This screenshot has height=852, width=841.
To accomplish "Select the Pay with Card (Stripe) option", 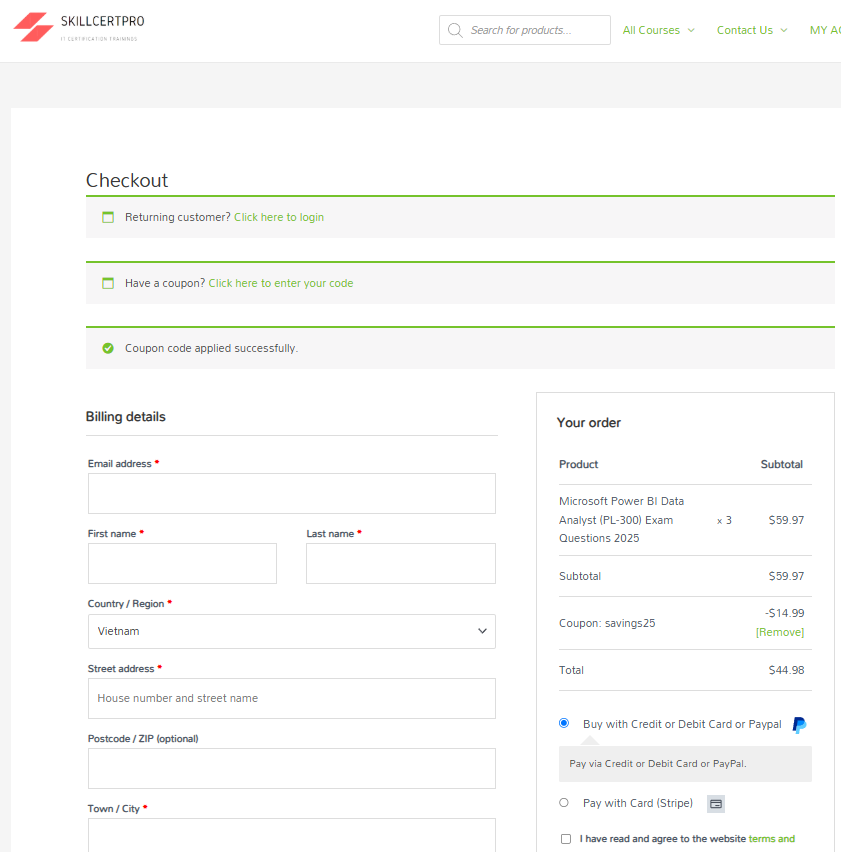I will [564, 802].
